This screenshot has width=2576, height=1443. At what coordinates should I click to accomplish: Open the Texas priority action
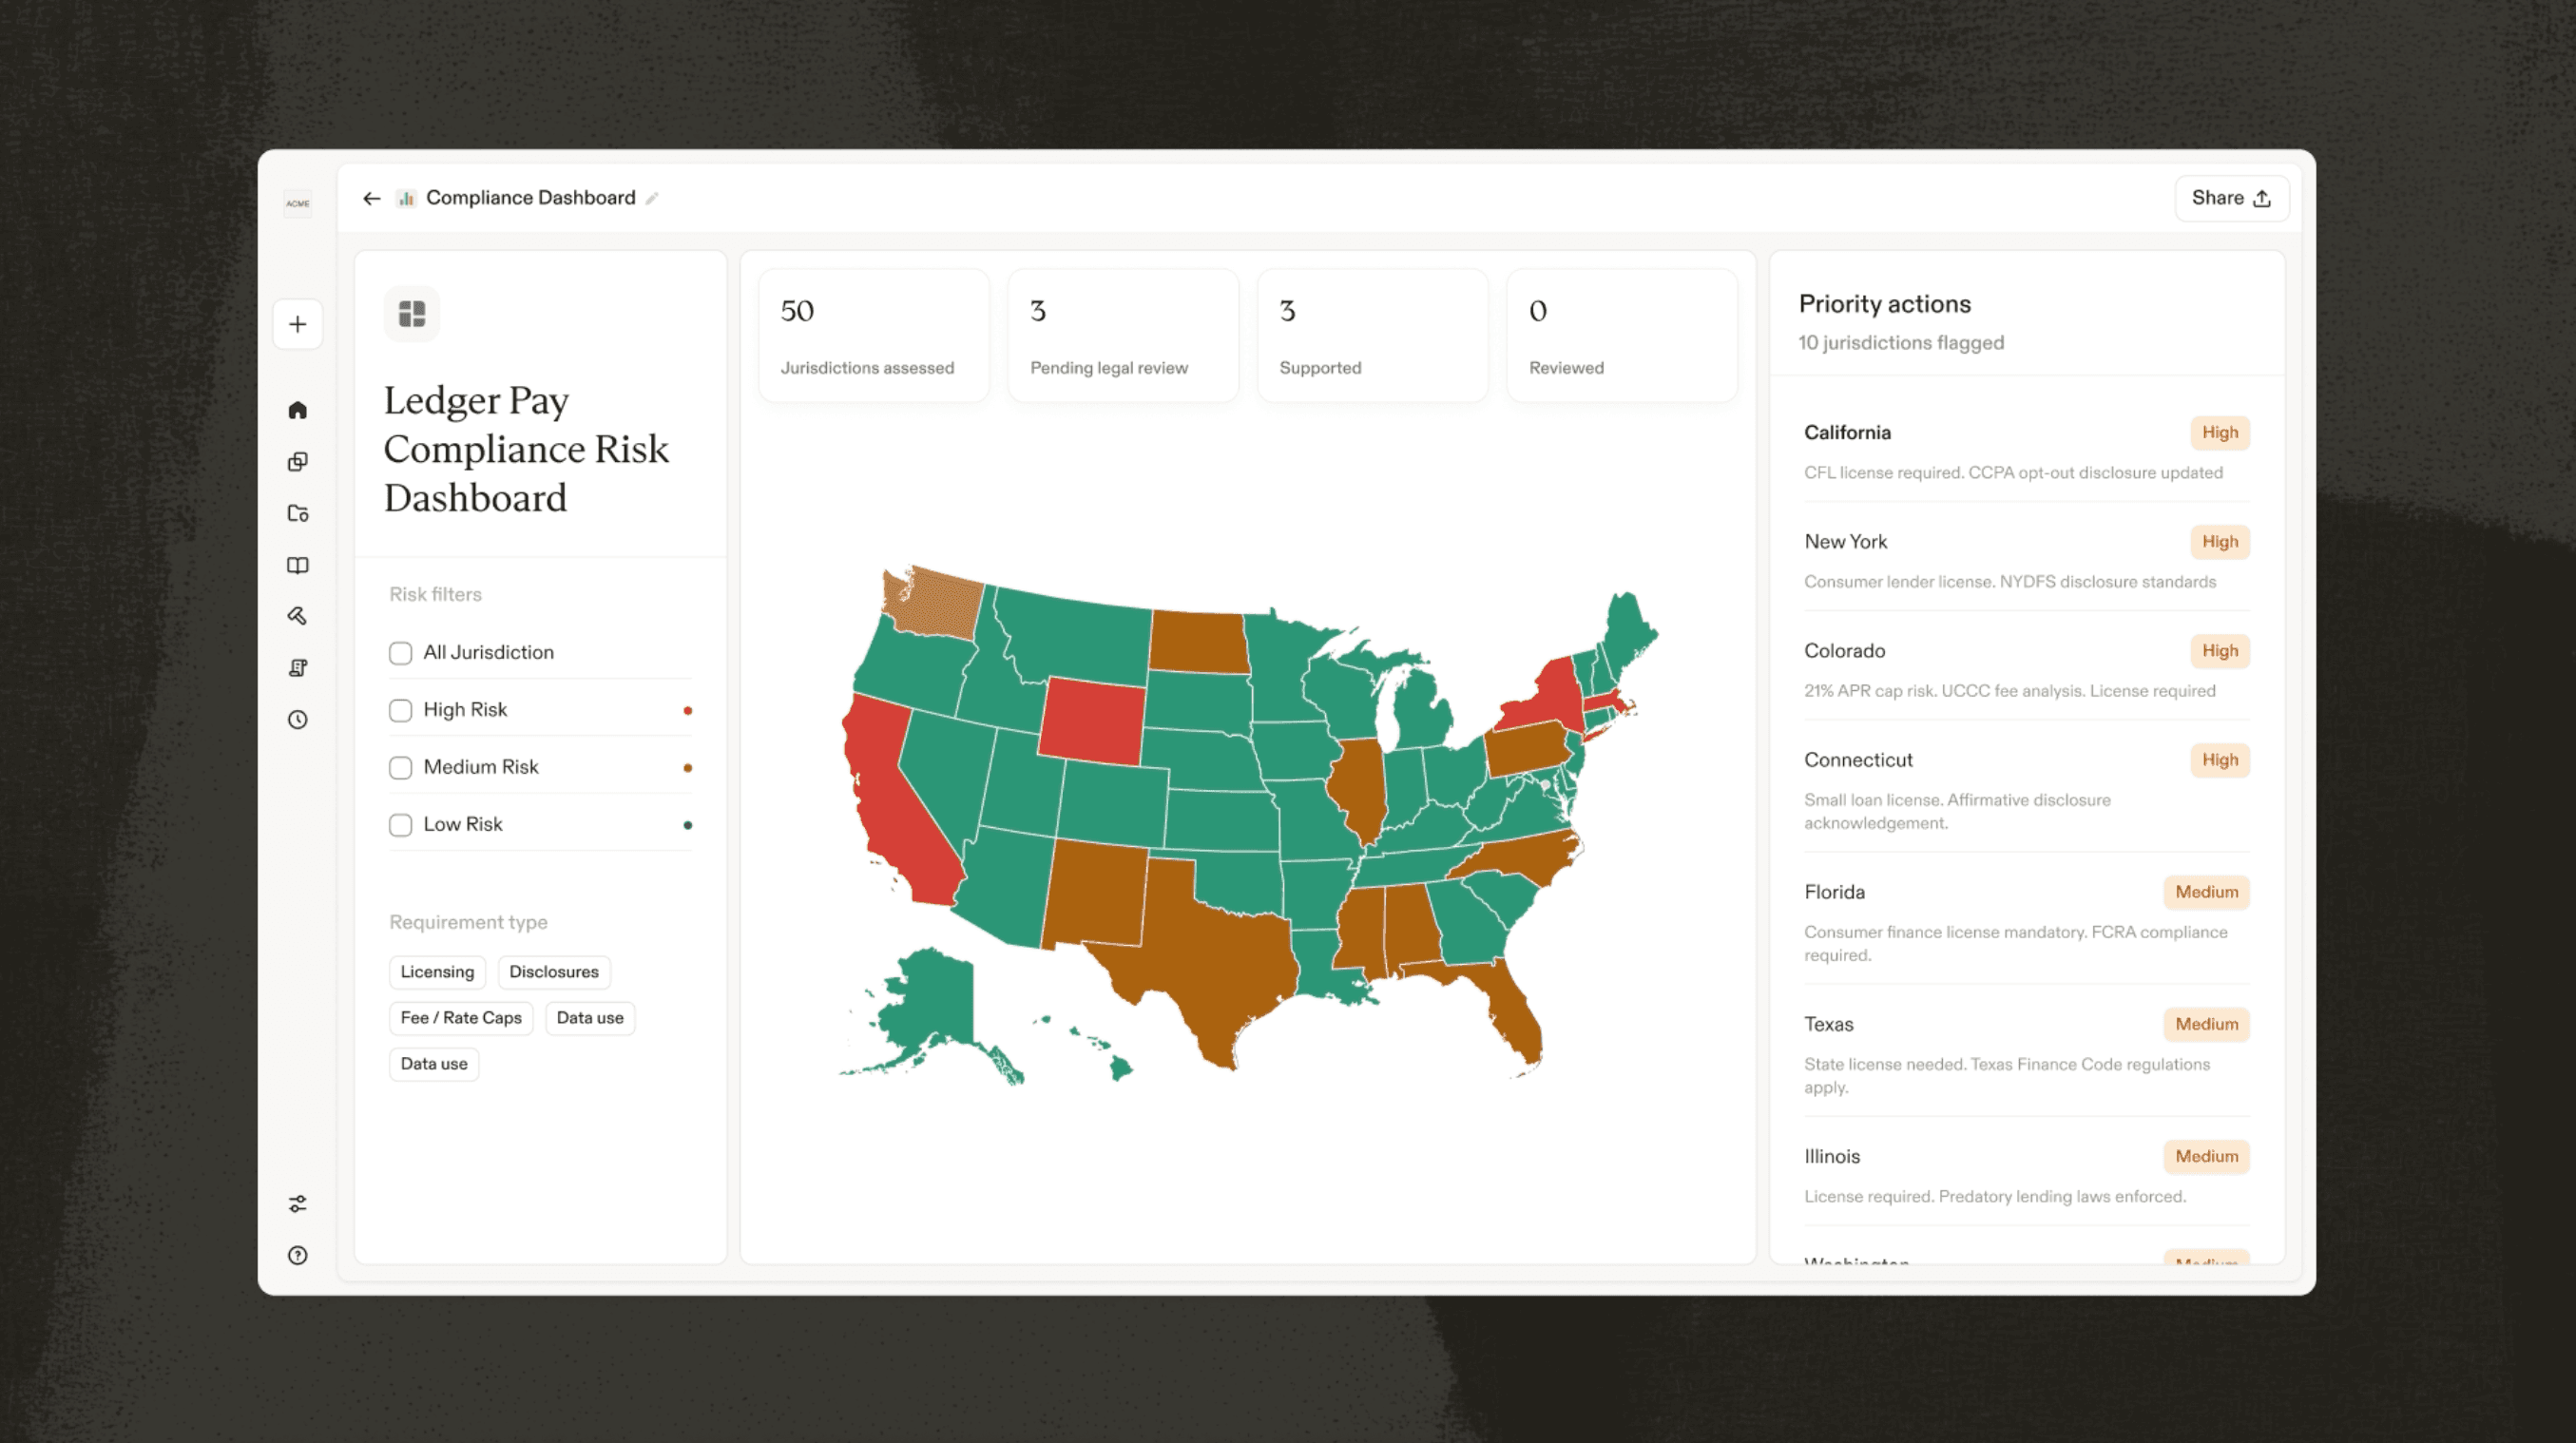click(2026, 1054)
